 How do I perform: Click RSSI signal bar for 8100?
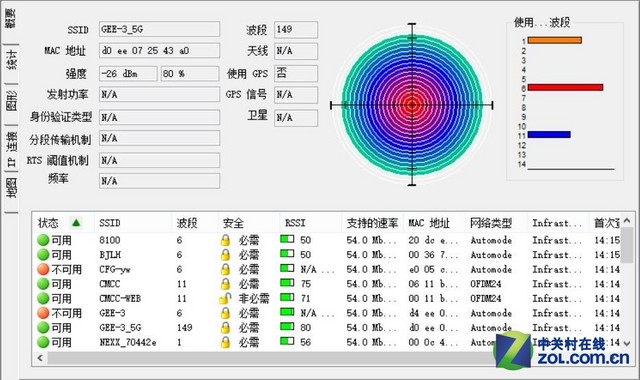[287, 239]
